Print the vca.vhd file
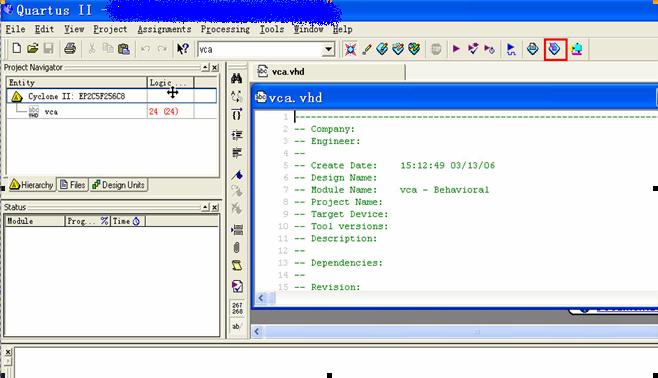This screenshot has height=378, width=658. [70, 49]
